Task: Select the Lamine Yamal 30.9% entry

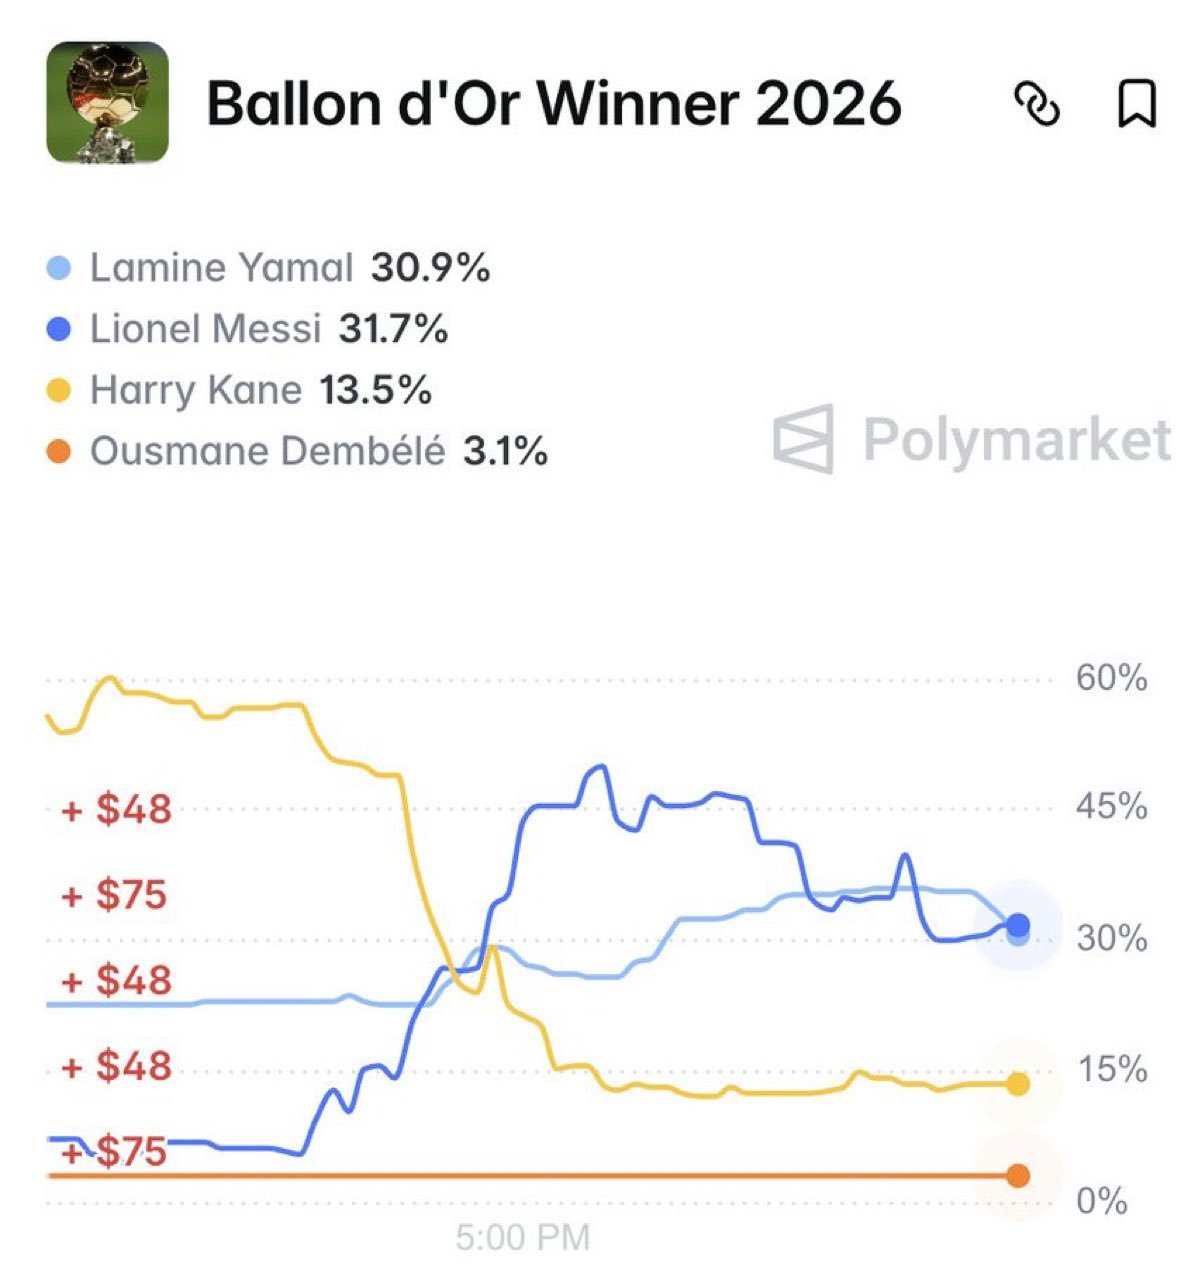Action: coord(269,268)
